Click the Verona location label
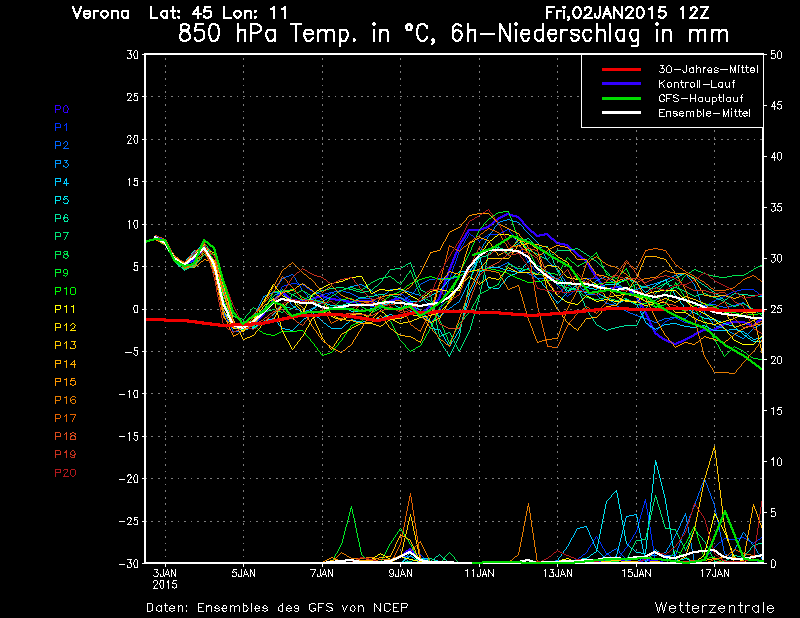Image resolution: width=800 pixels, height=618 pixels. click(x=101, y=13)
